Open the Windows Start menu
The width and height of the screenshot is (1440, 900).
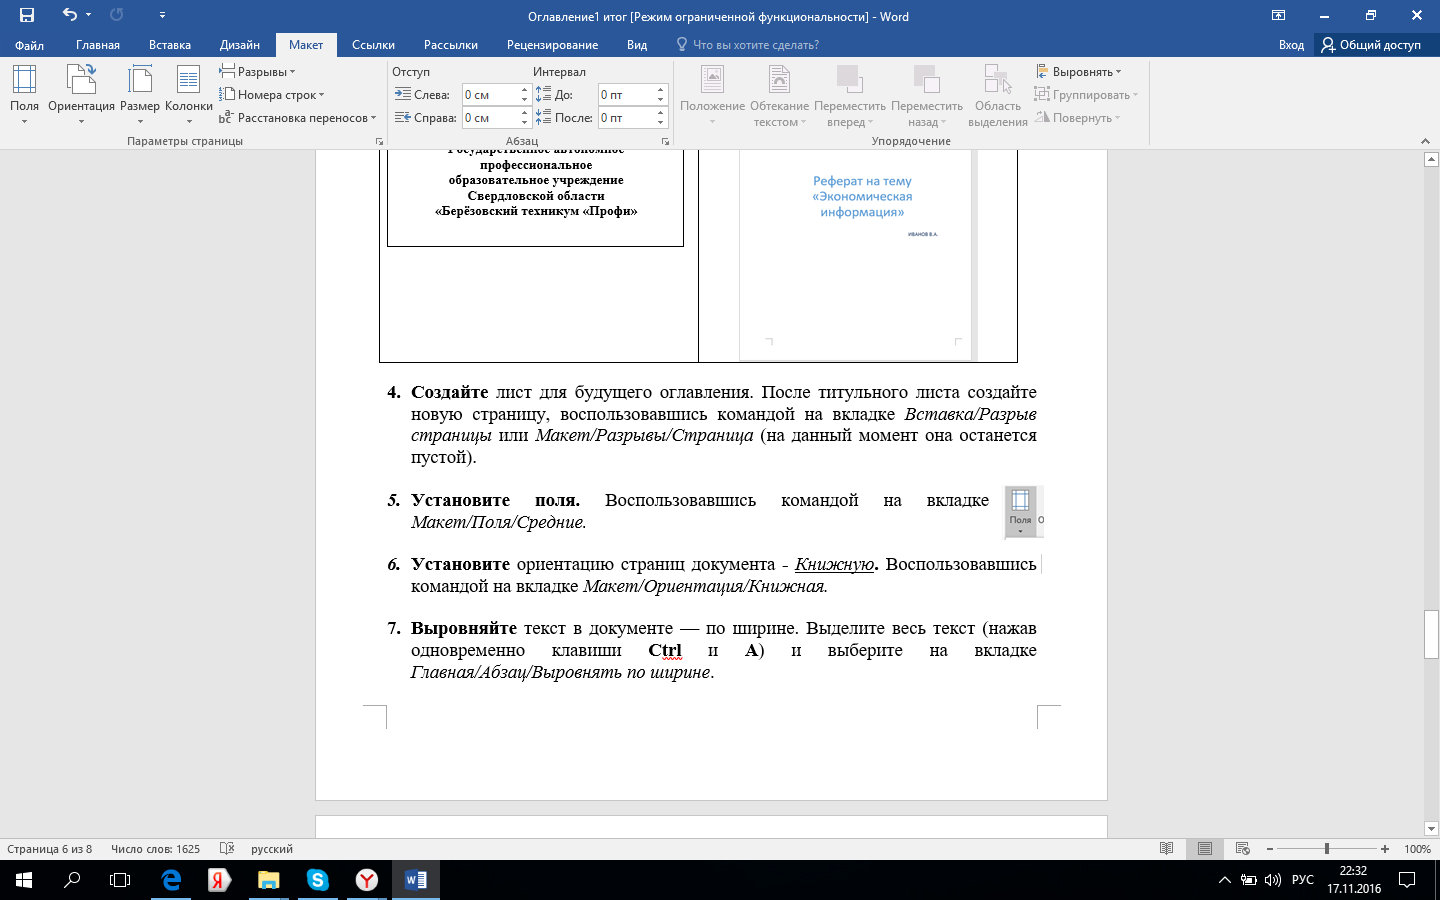24,880
